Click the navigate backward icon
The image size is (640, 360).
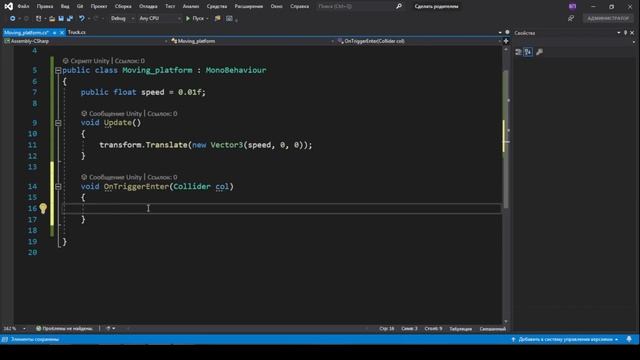[x=13, y=18]
